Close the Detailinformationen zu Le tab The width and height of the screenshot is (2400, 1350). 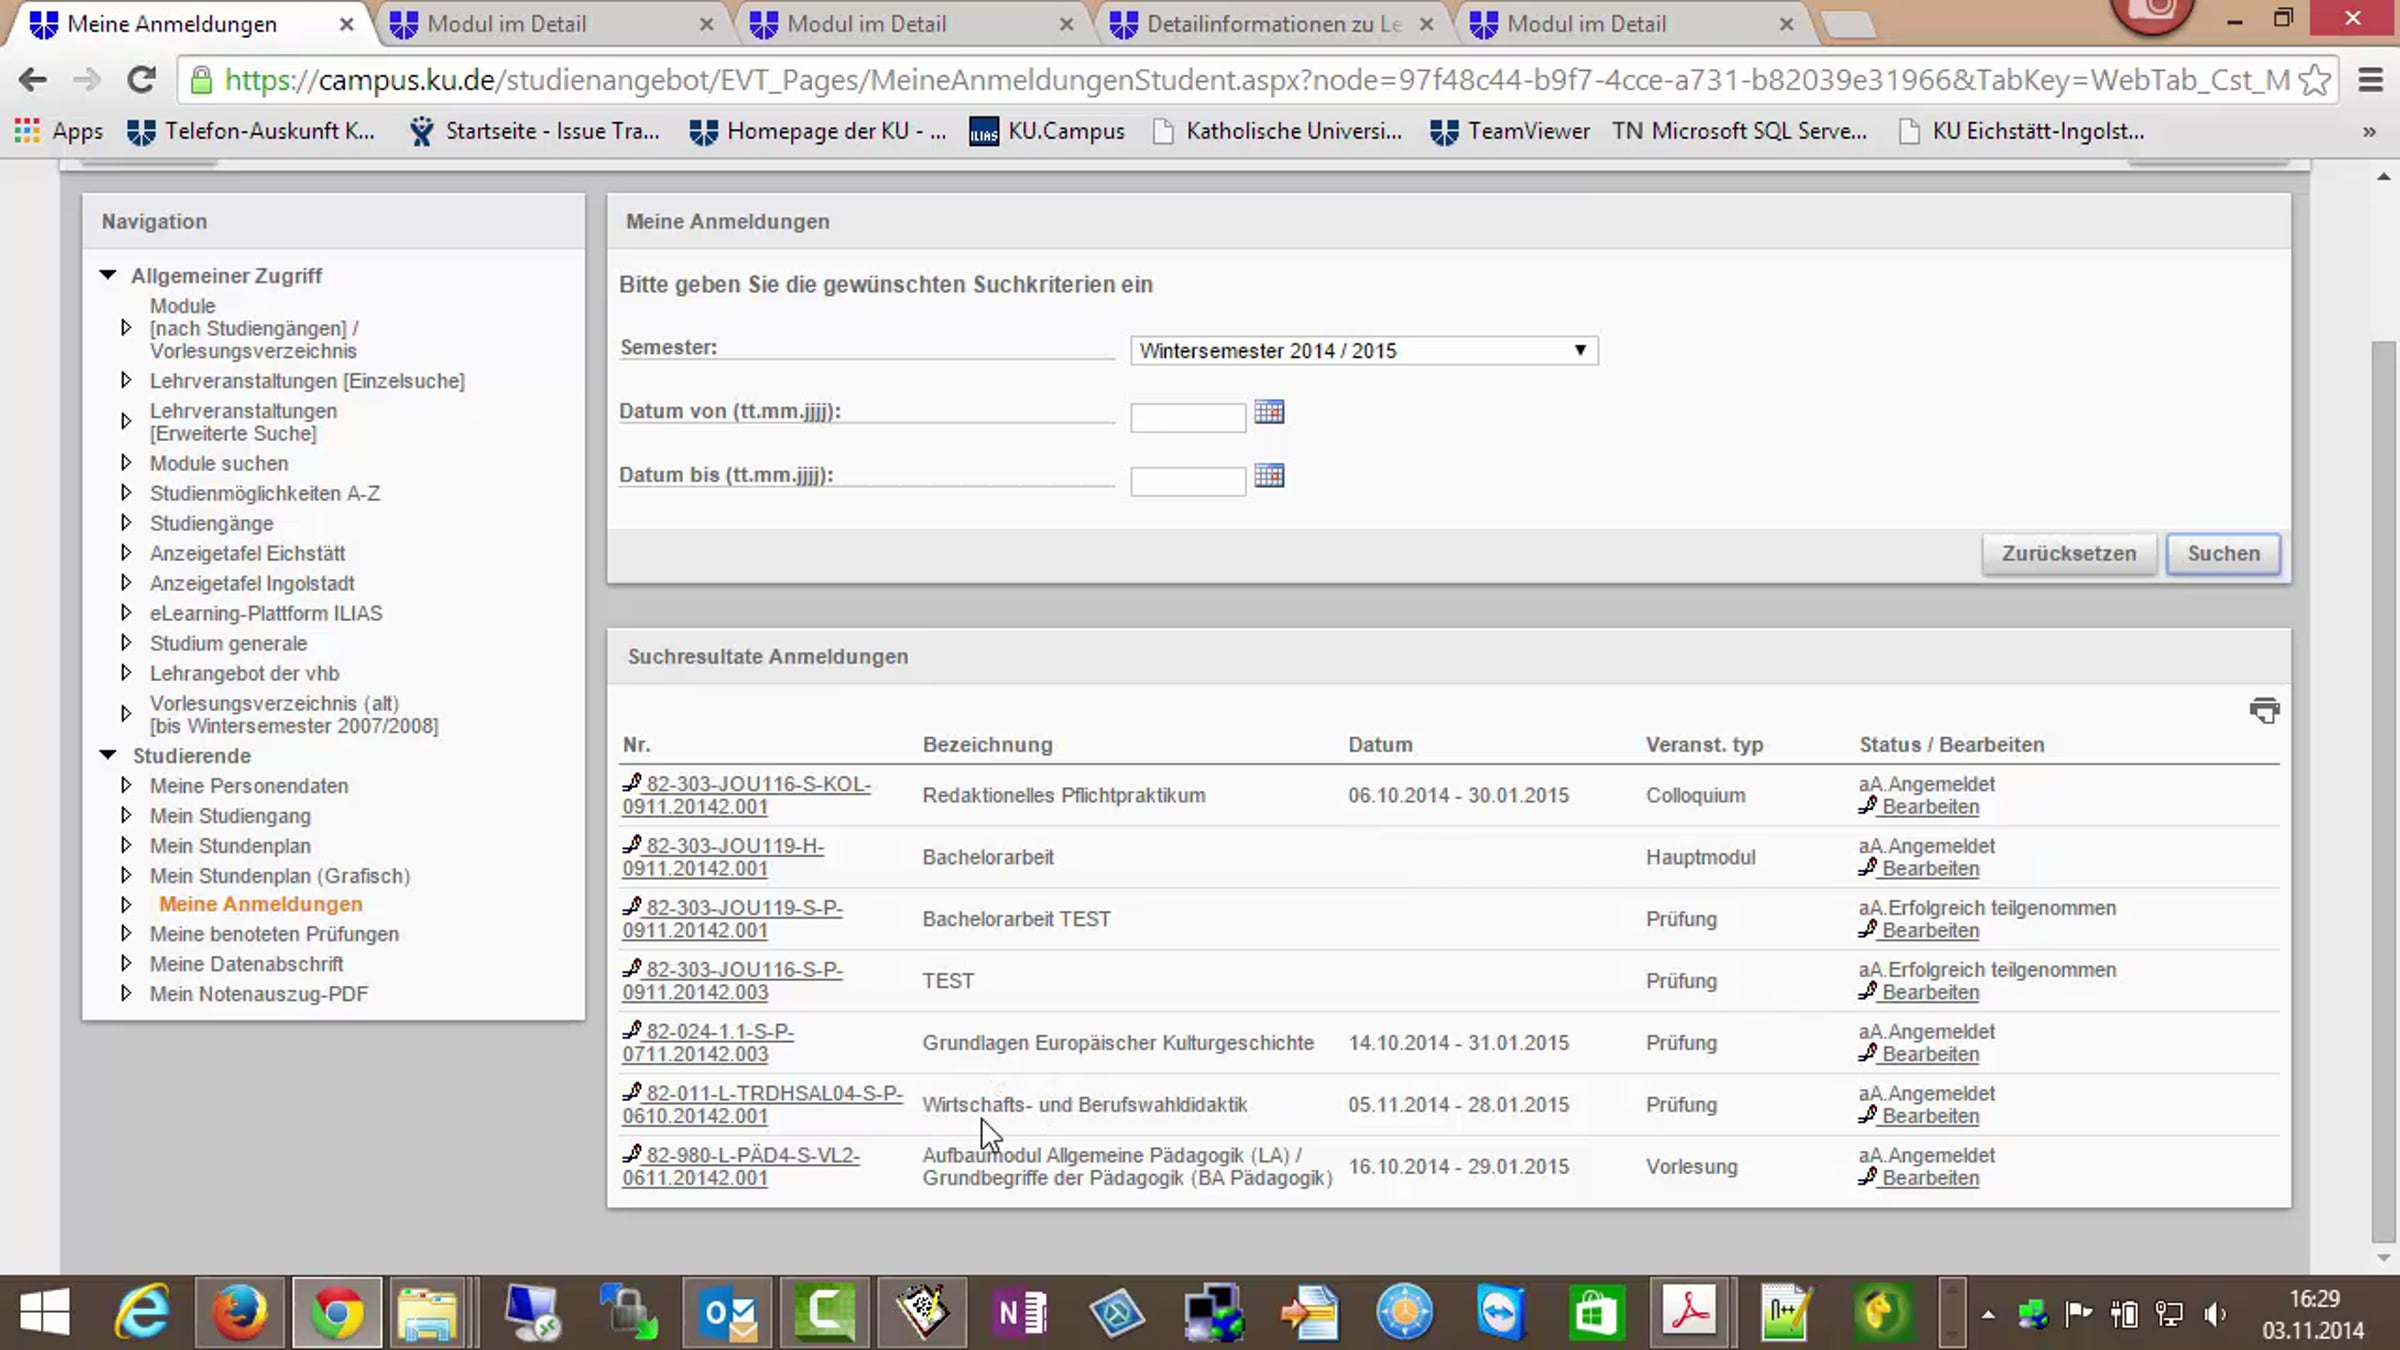pyautogui.click(x=1427, y=24)
